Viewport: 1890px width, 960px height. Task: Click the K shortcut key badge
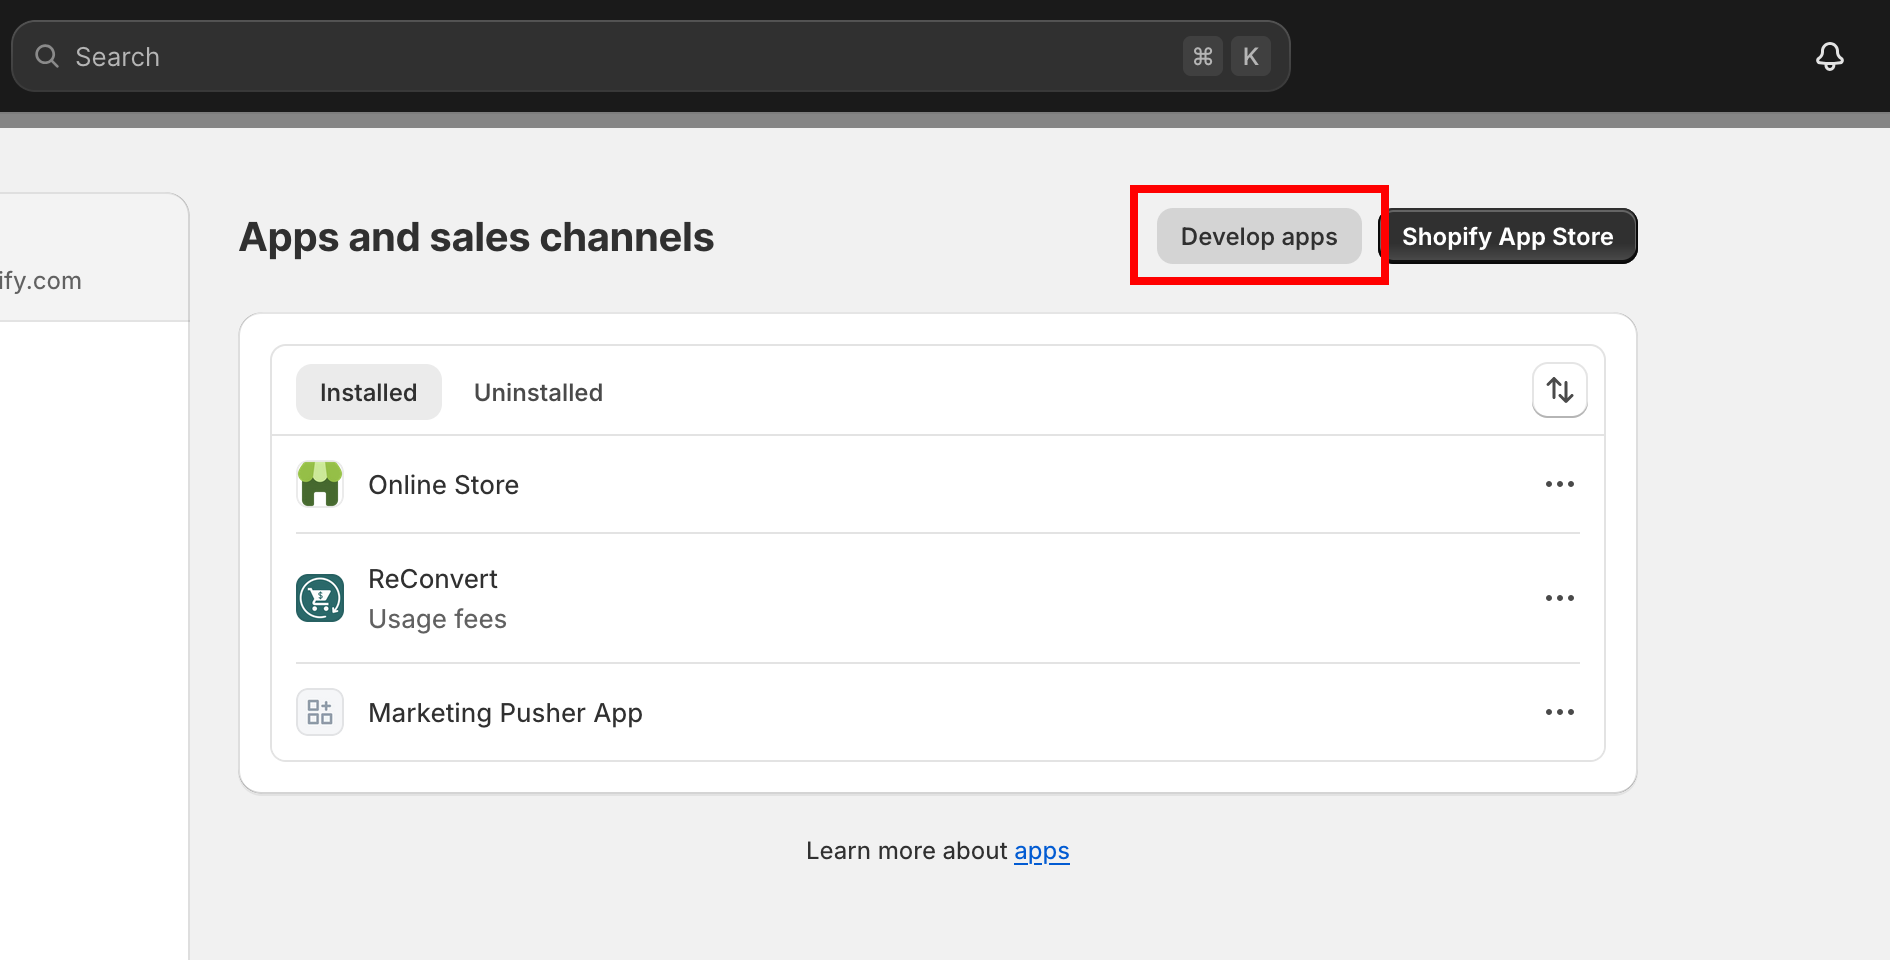pos(1250,56)
